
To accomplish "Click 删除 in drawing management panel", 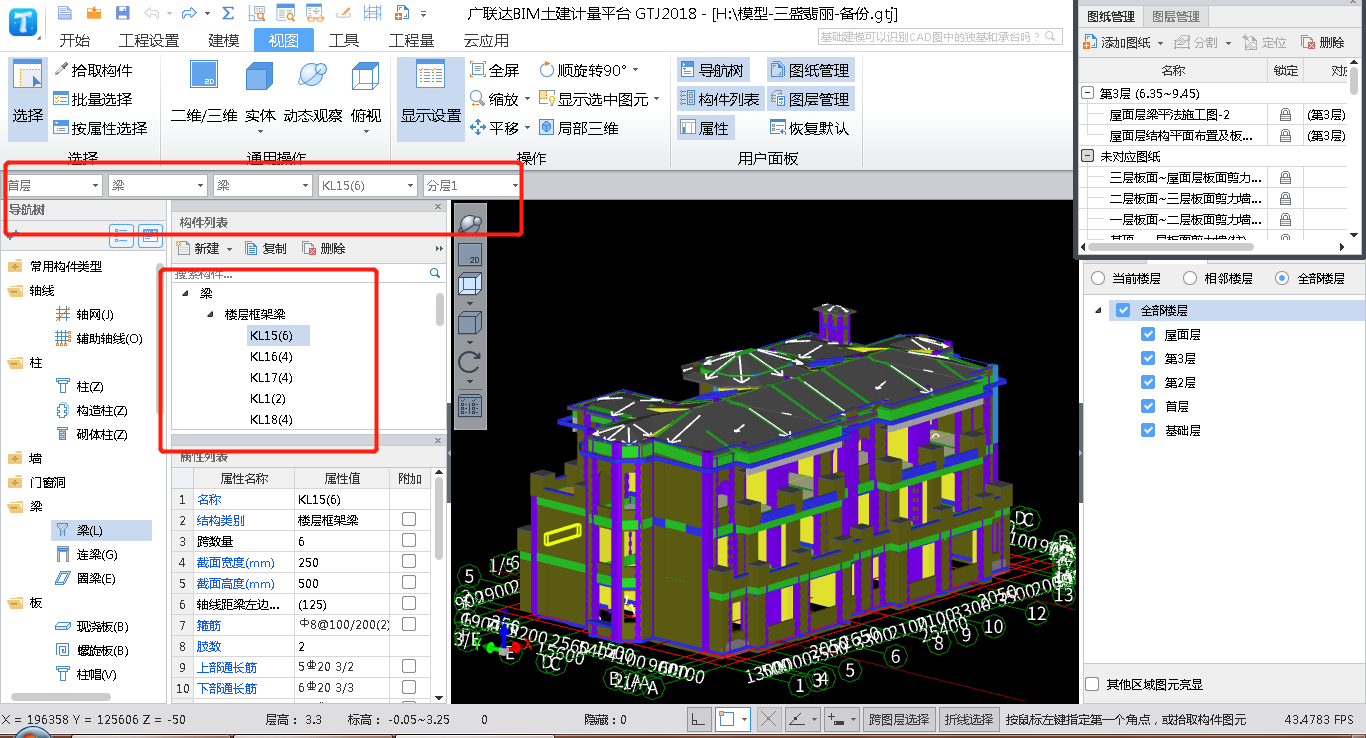I will tap(1323, 42).
